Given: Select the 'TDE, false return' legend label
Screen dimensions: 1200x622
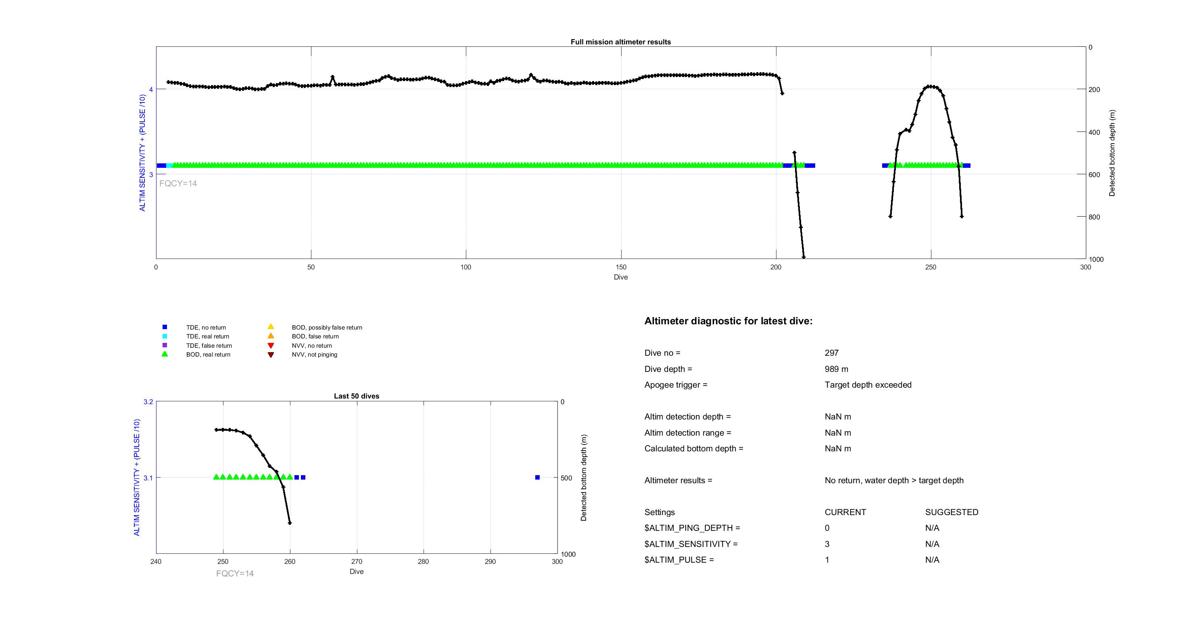Looking at the screenshot, I should (207, 345).
